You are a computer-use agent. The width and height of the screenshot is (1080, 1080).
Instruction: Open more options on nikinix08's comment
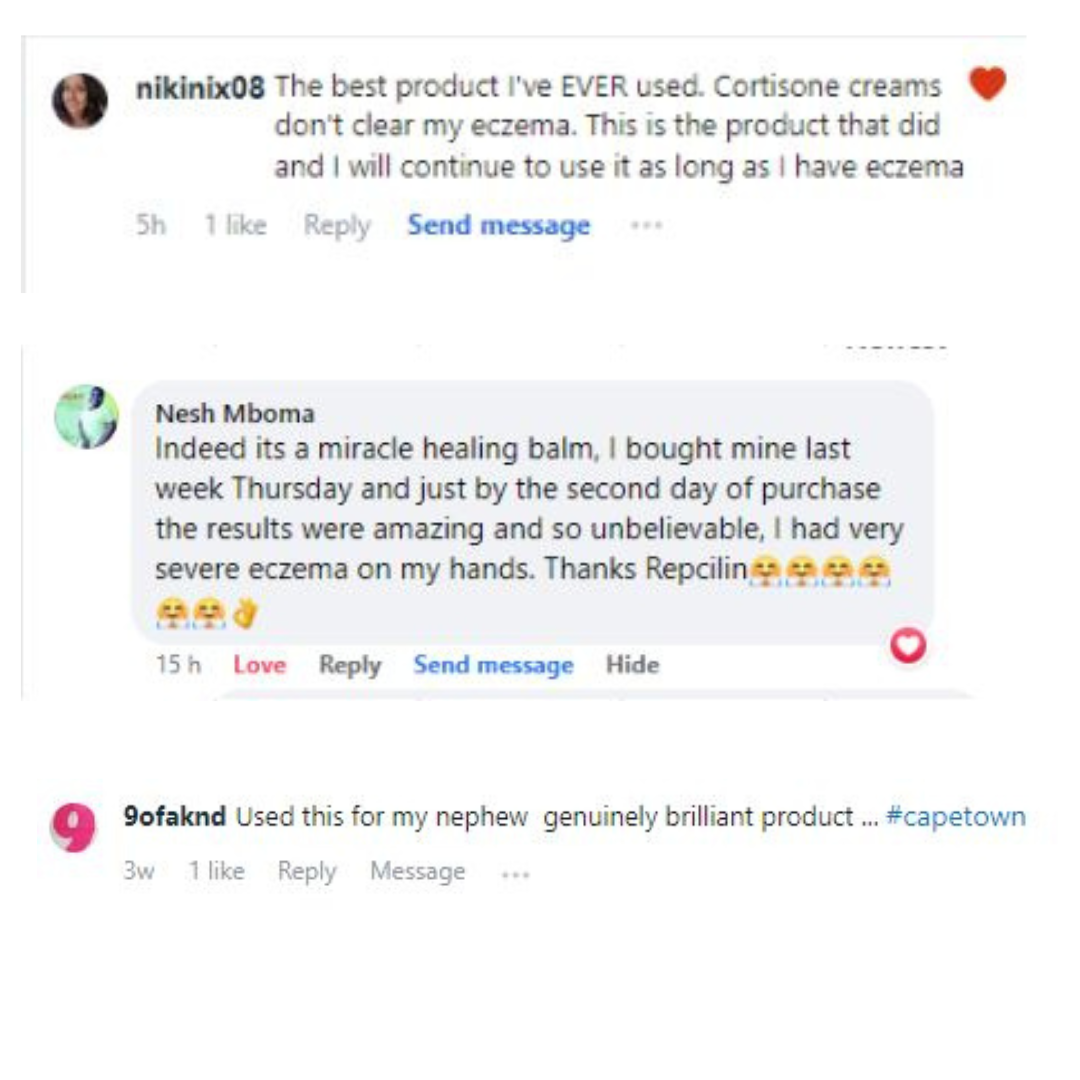(x=646, y=226)
